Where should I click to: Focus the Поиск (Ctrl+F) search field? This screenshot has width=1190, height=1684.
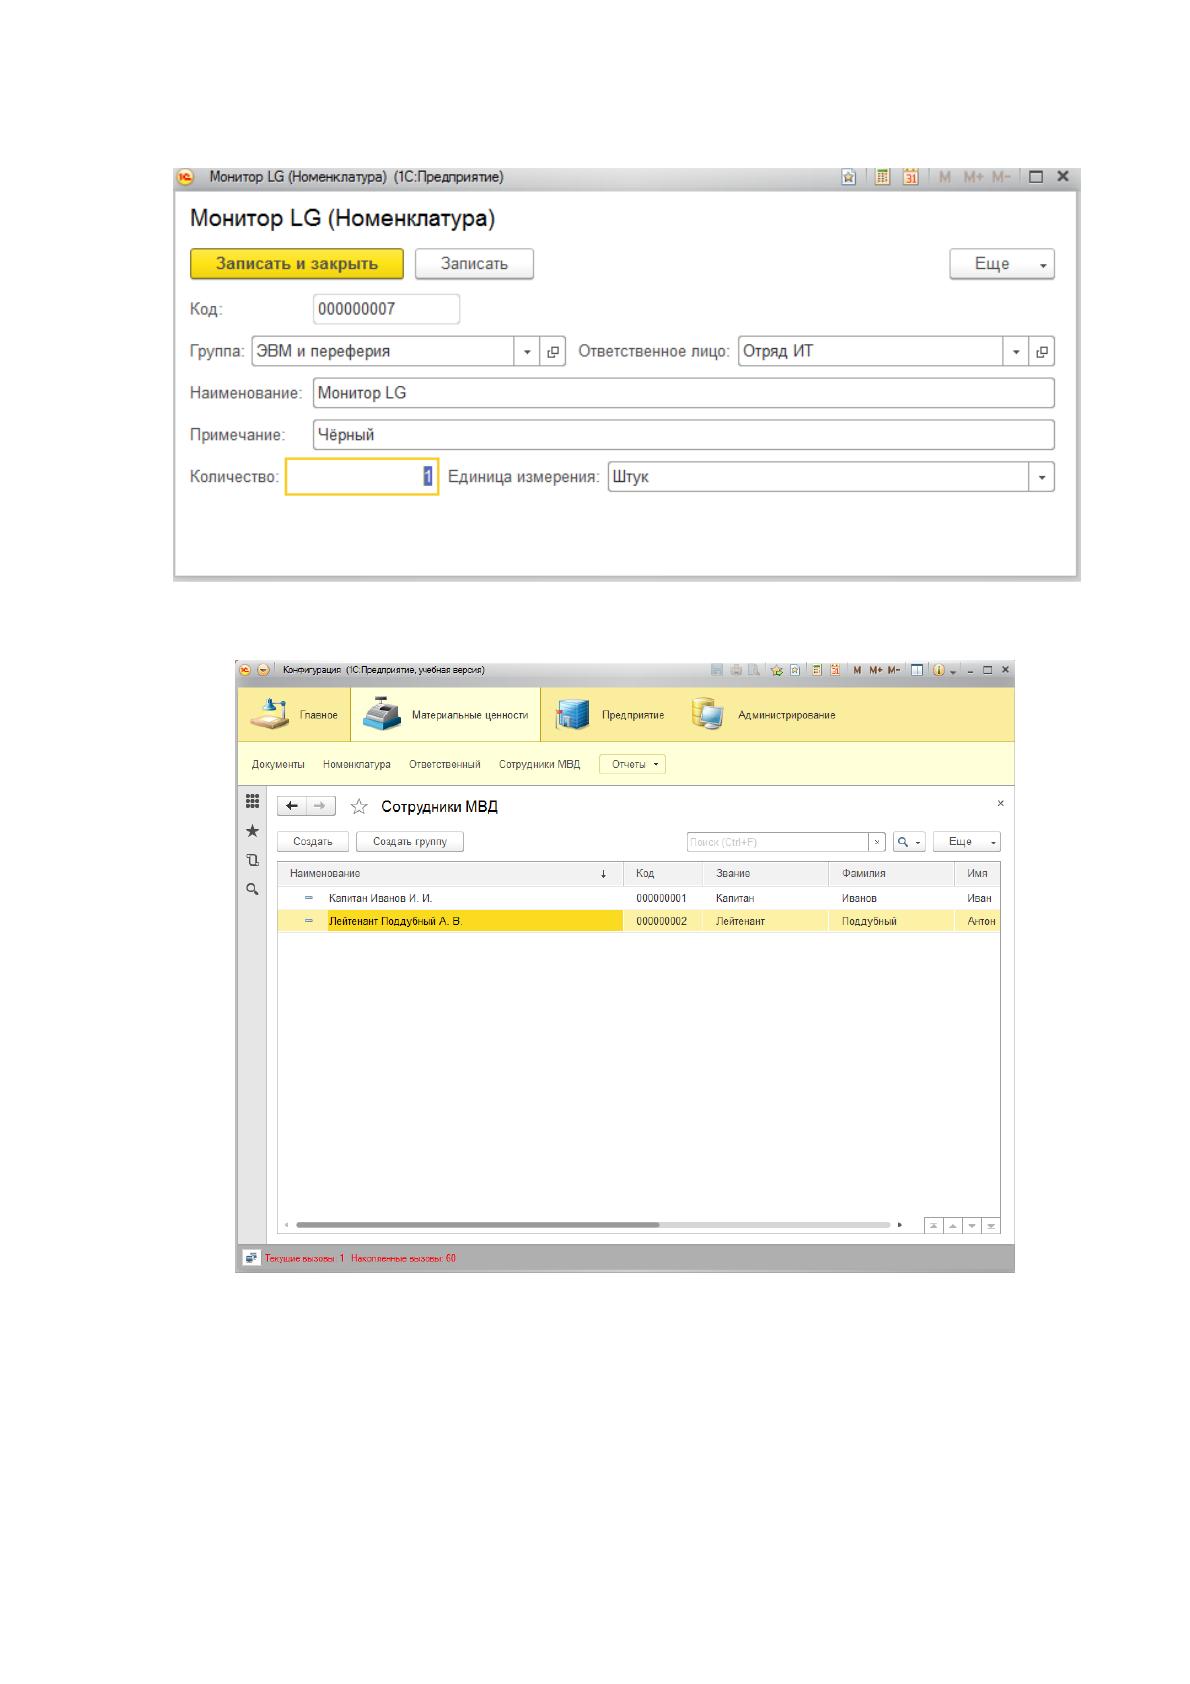777,842
